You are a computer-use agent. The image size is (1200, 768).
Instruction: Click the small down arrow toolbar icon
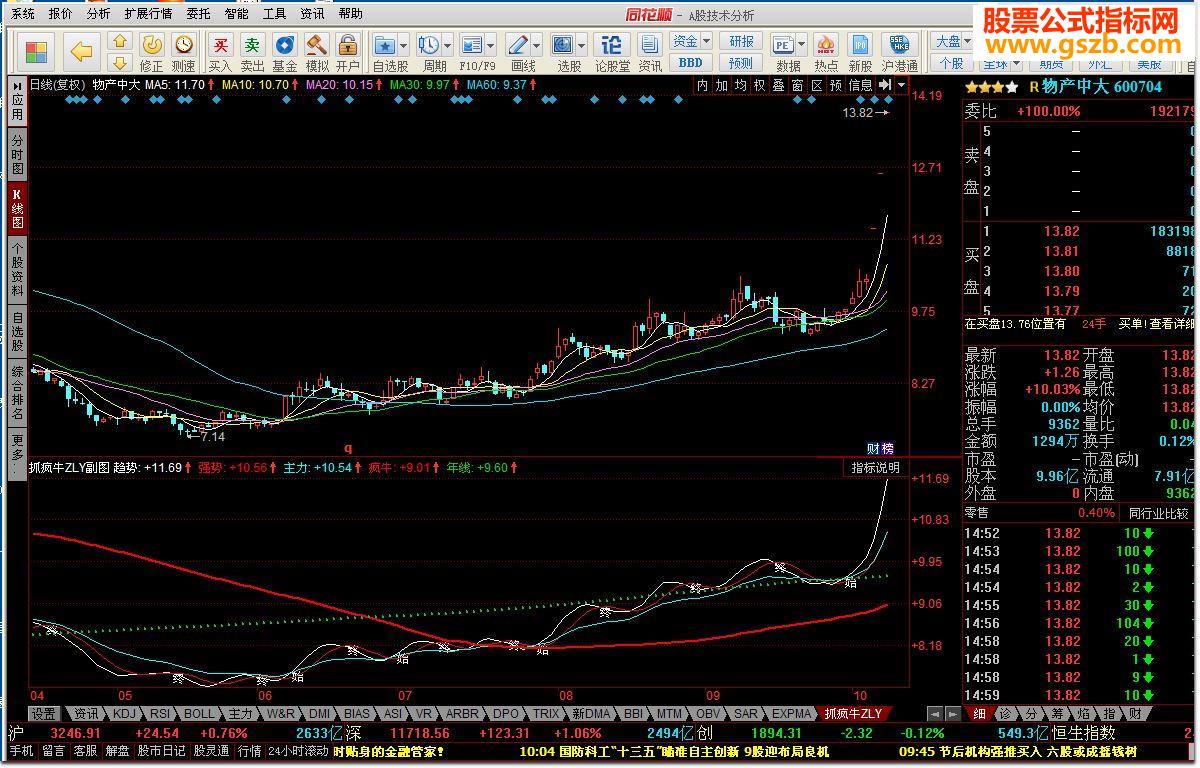(x=120, y=62)
